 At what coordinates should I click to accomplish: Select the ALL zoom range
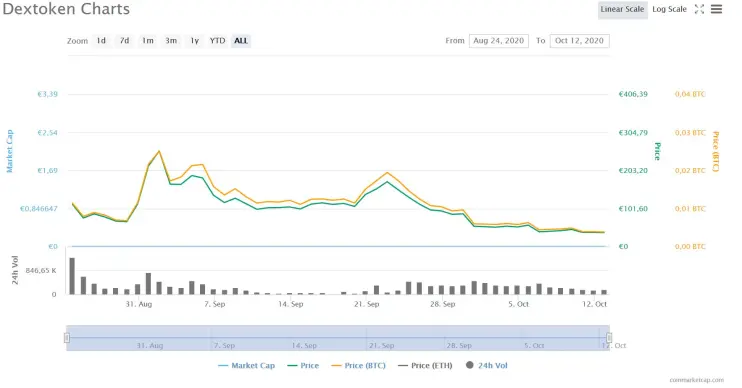[241, 41]
